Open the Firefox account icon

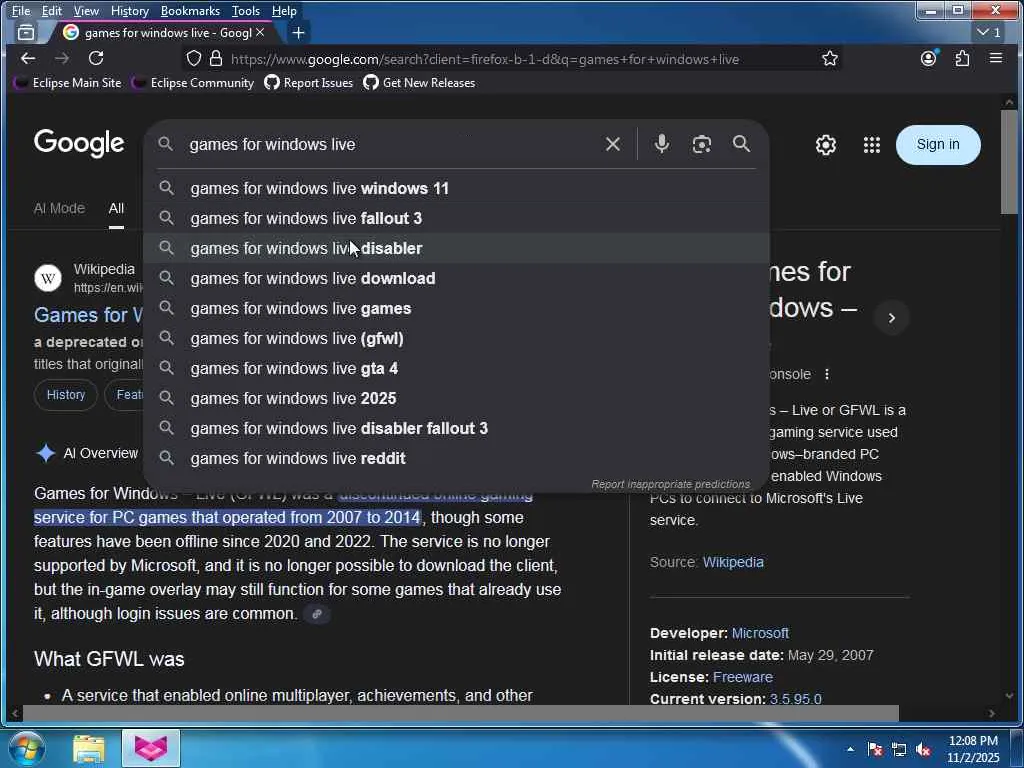(x=928, y=59)
